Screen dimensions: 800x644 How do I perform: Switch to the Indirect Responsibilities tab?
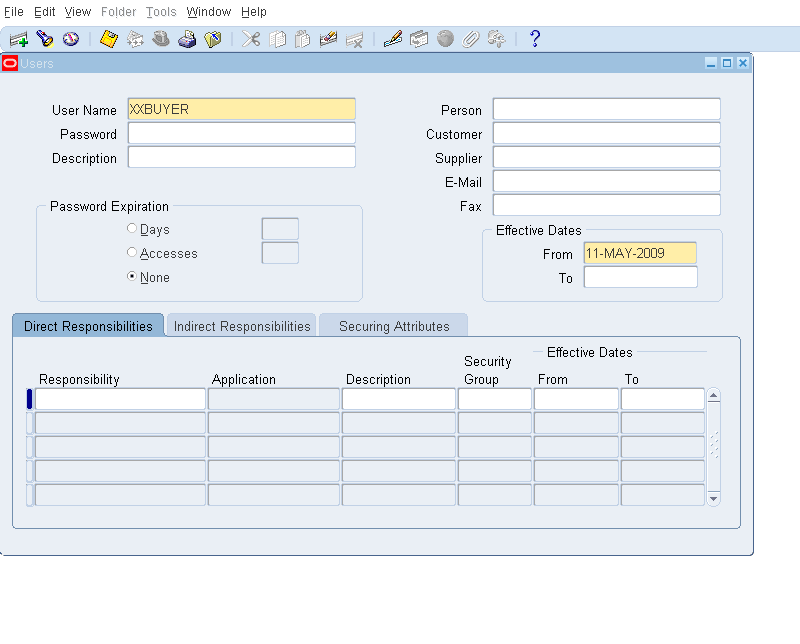239,325
